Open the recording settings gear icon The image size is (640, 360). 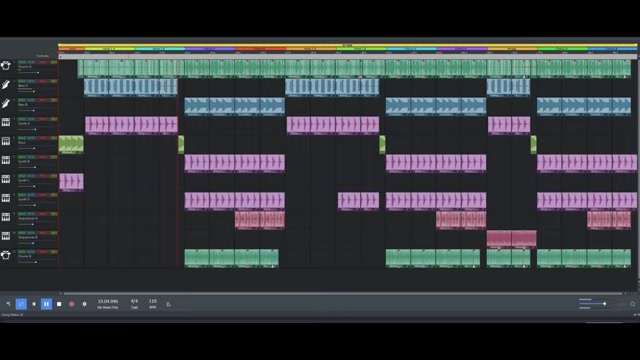[x=84, y=304]
